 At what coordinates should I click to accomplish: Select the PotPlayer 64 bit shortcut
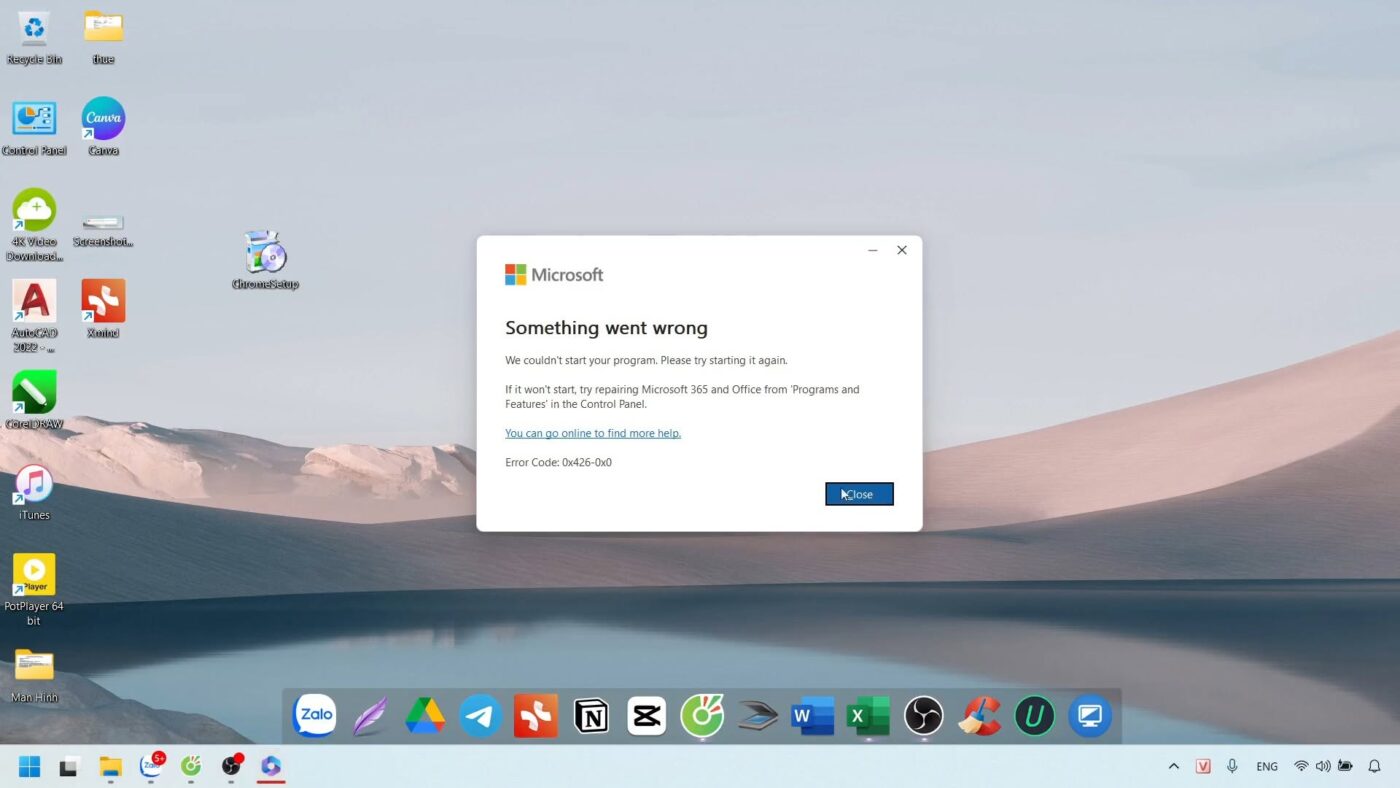point(34,590)
